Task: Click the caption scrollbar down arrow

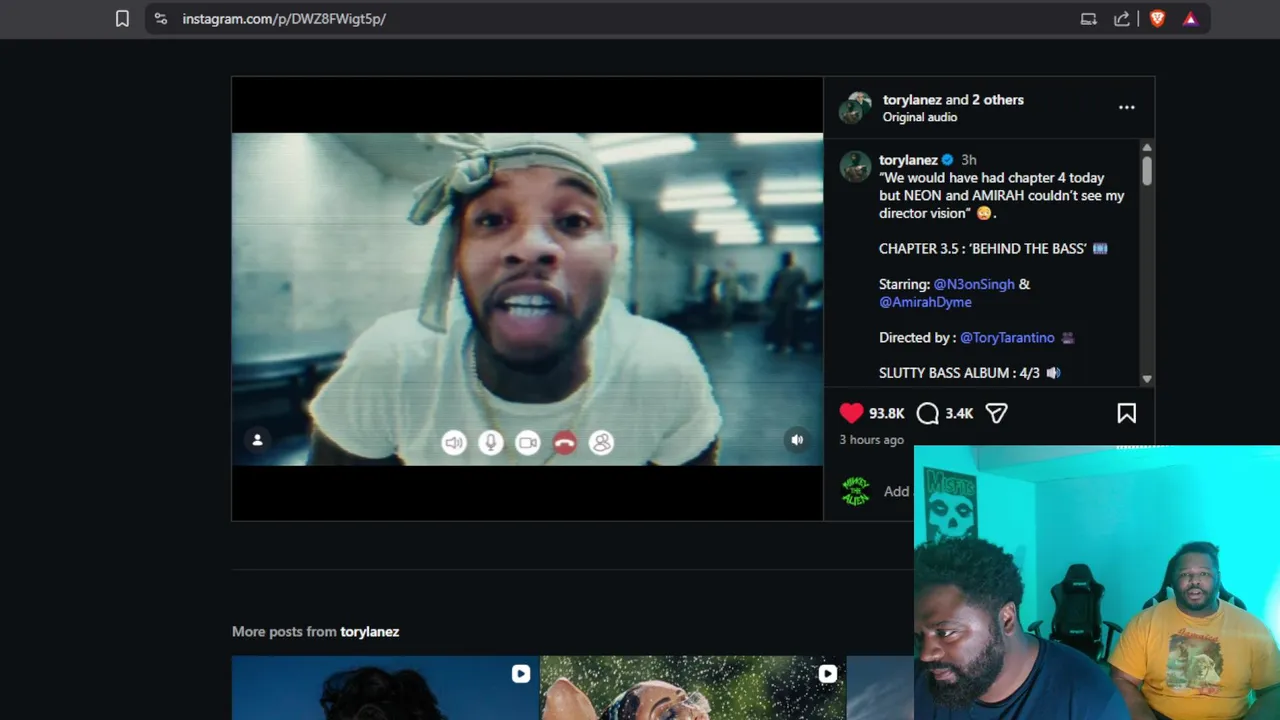Action: 1147,379
